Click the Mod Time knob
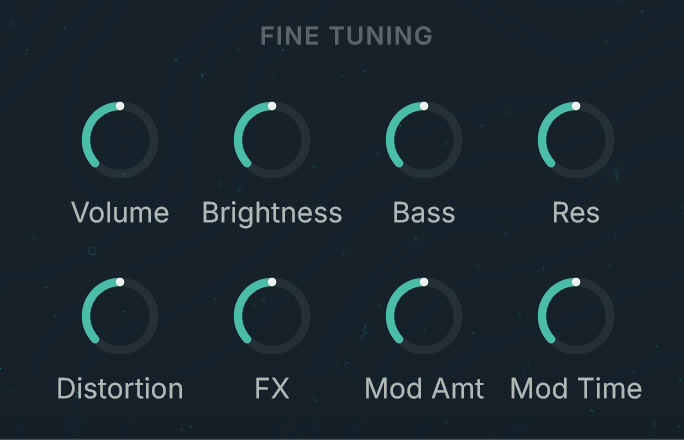 coord(576,318)
